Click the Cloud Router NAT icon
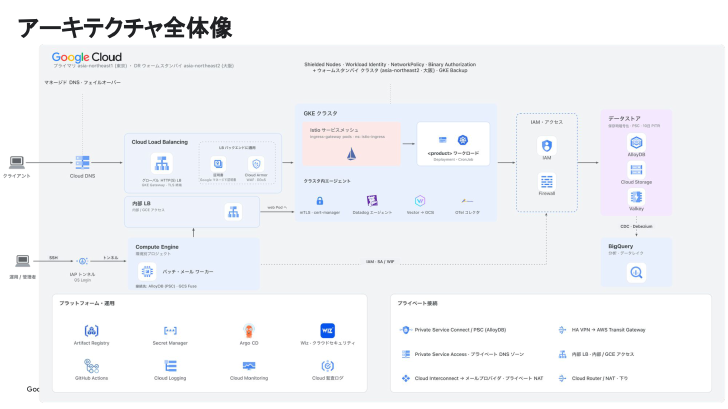728x409 pixels. click(x=562, y=378)
